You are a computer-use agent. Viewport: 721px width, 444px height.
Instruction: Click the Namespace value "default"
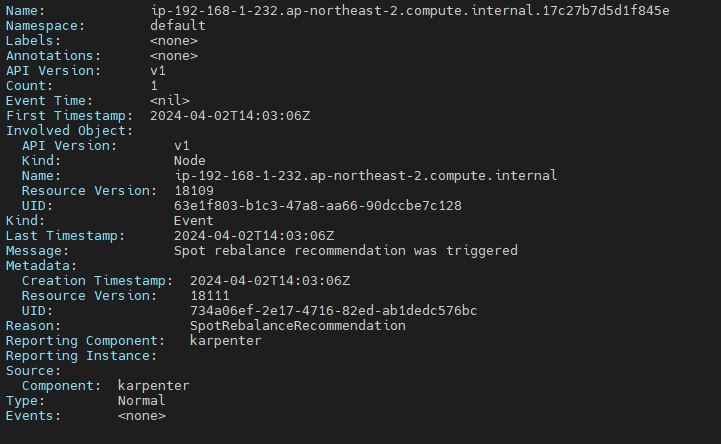tap(178, 25)
